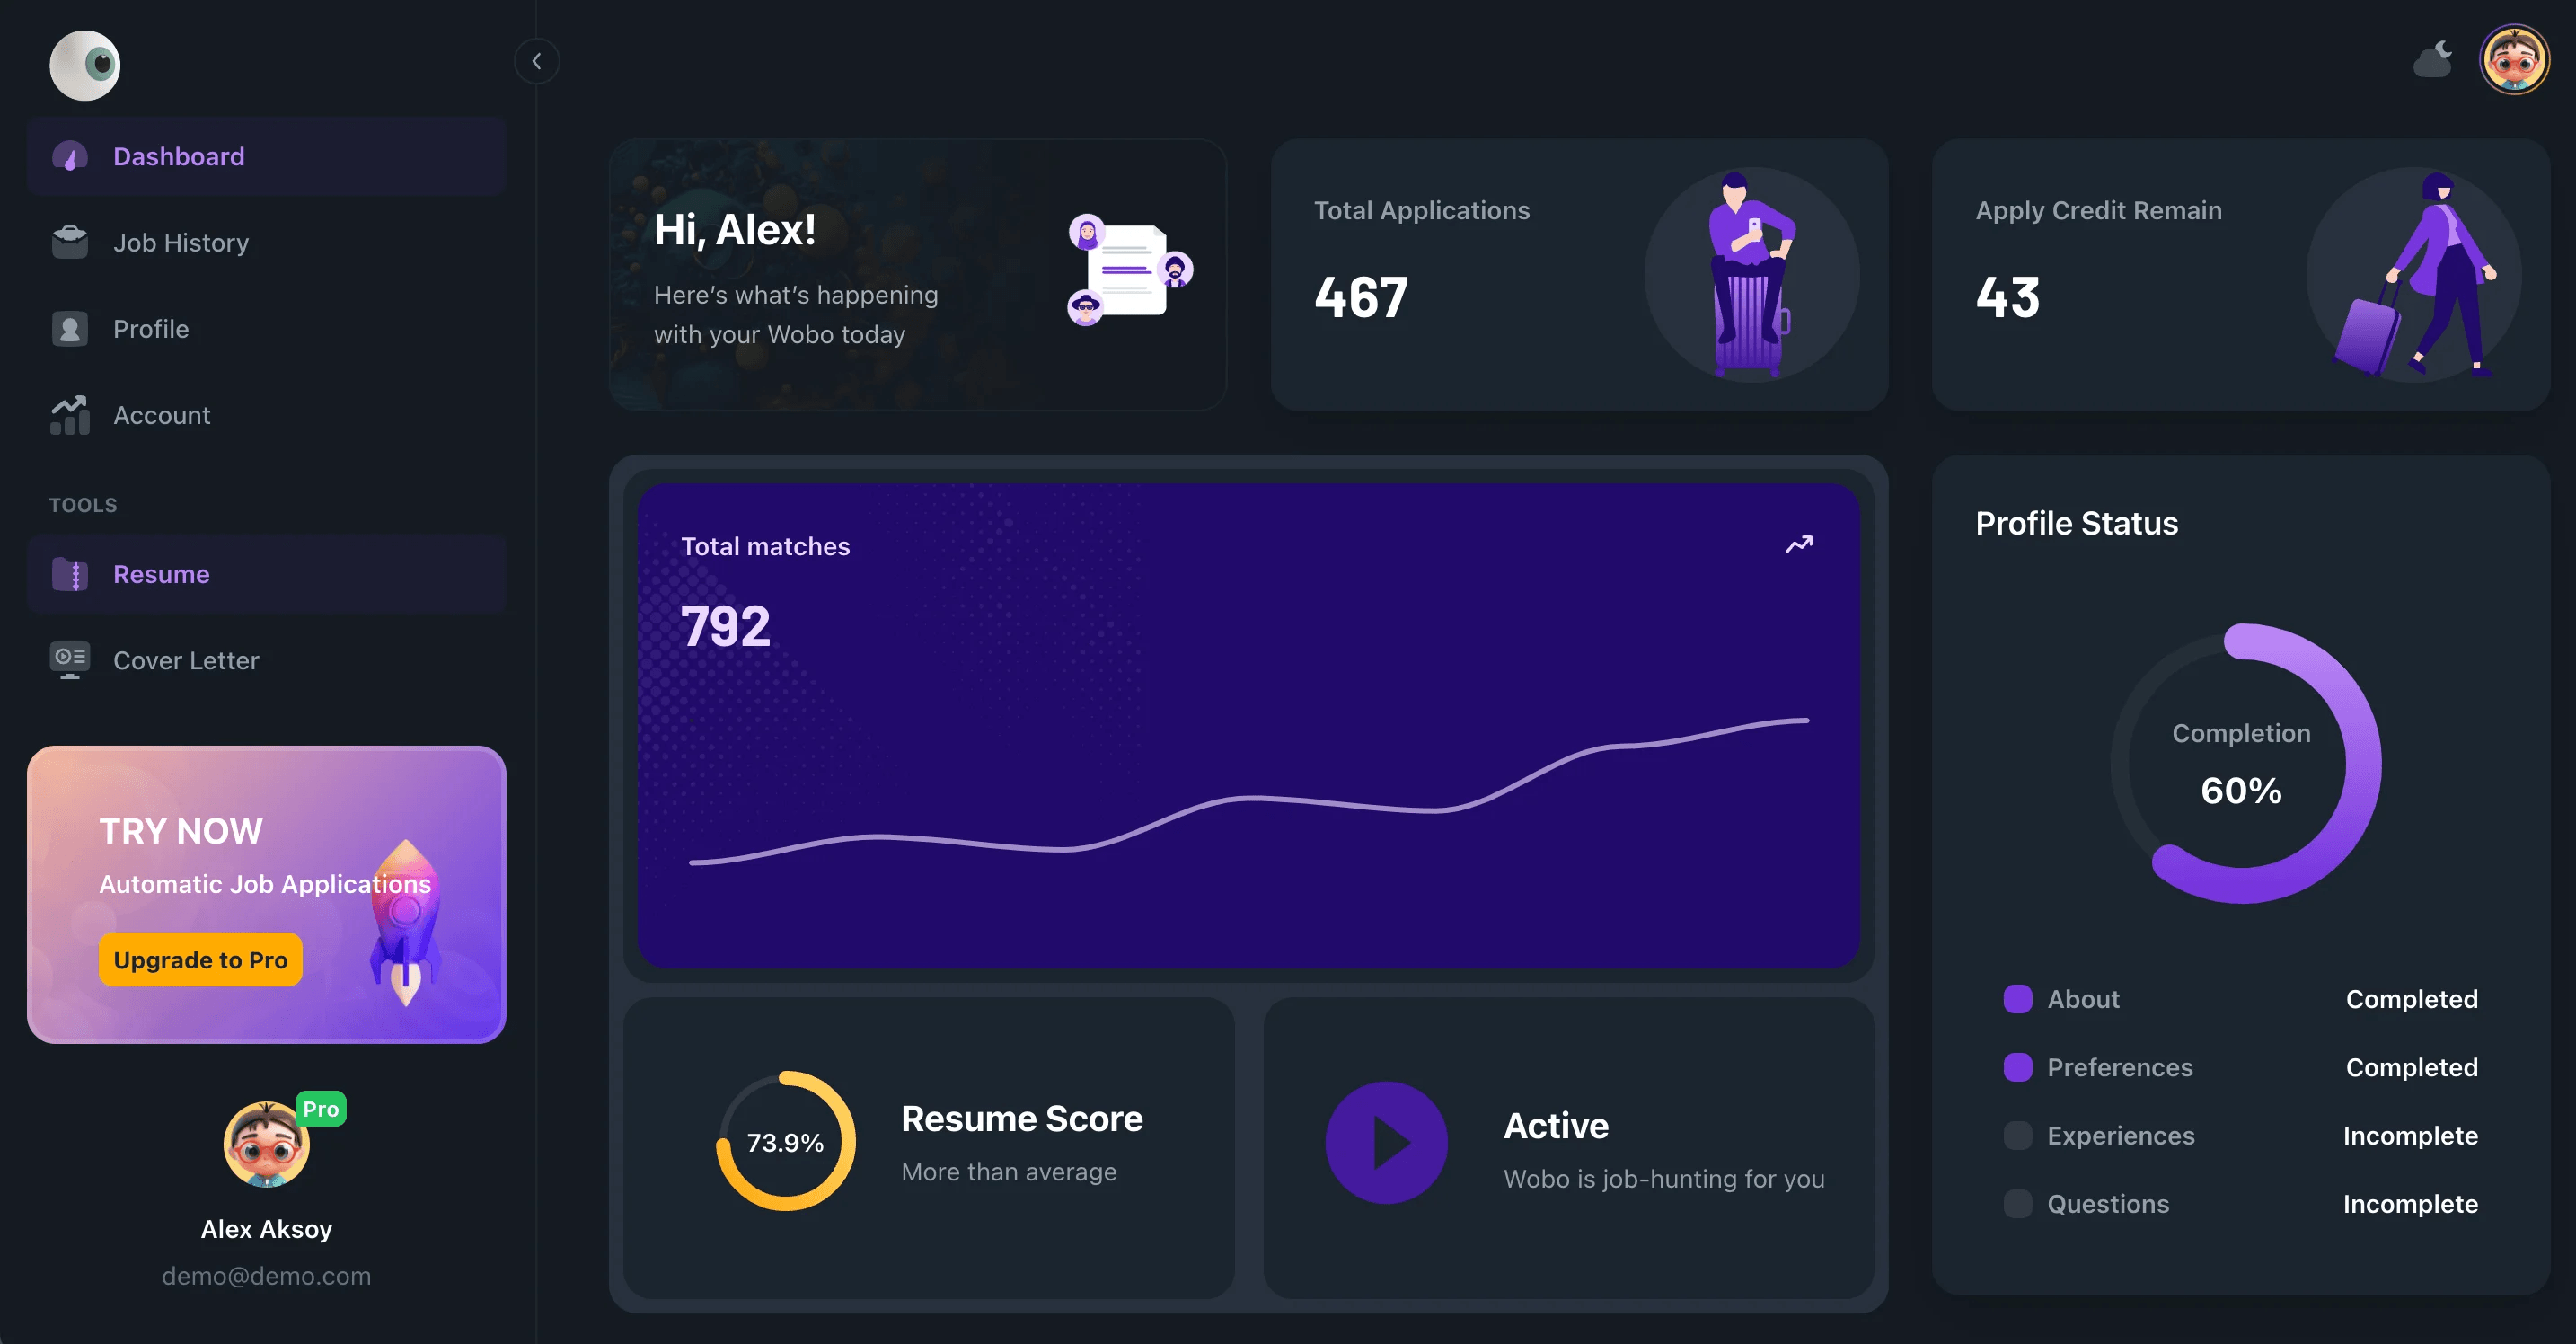The height and width of the screenshot is (1344, 2576).
Task: Click the document illustration in the greeting card
Action: [1130, 270]
